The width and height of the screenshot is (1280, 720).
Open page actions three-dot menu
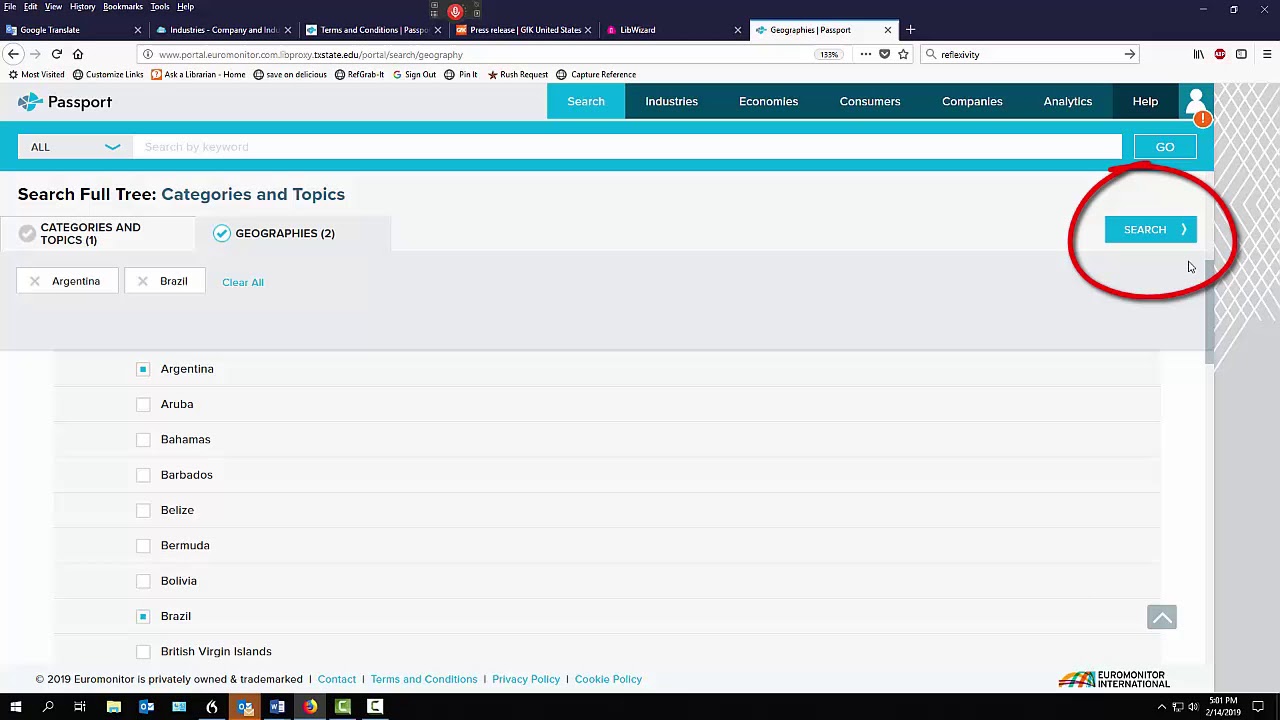coord(865,54)
